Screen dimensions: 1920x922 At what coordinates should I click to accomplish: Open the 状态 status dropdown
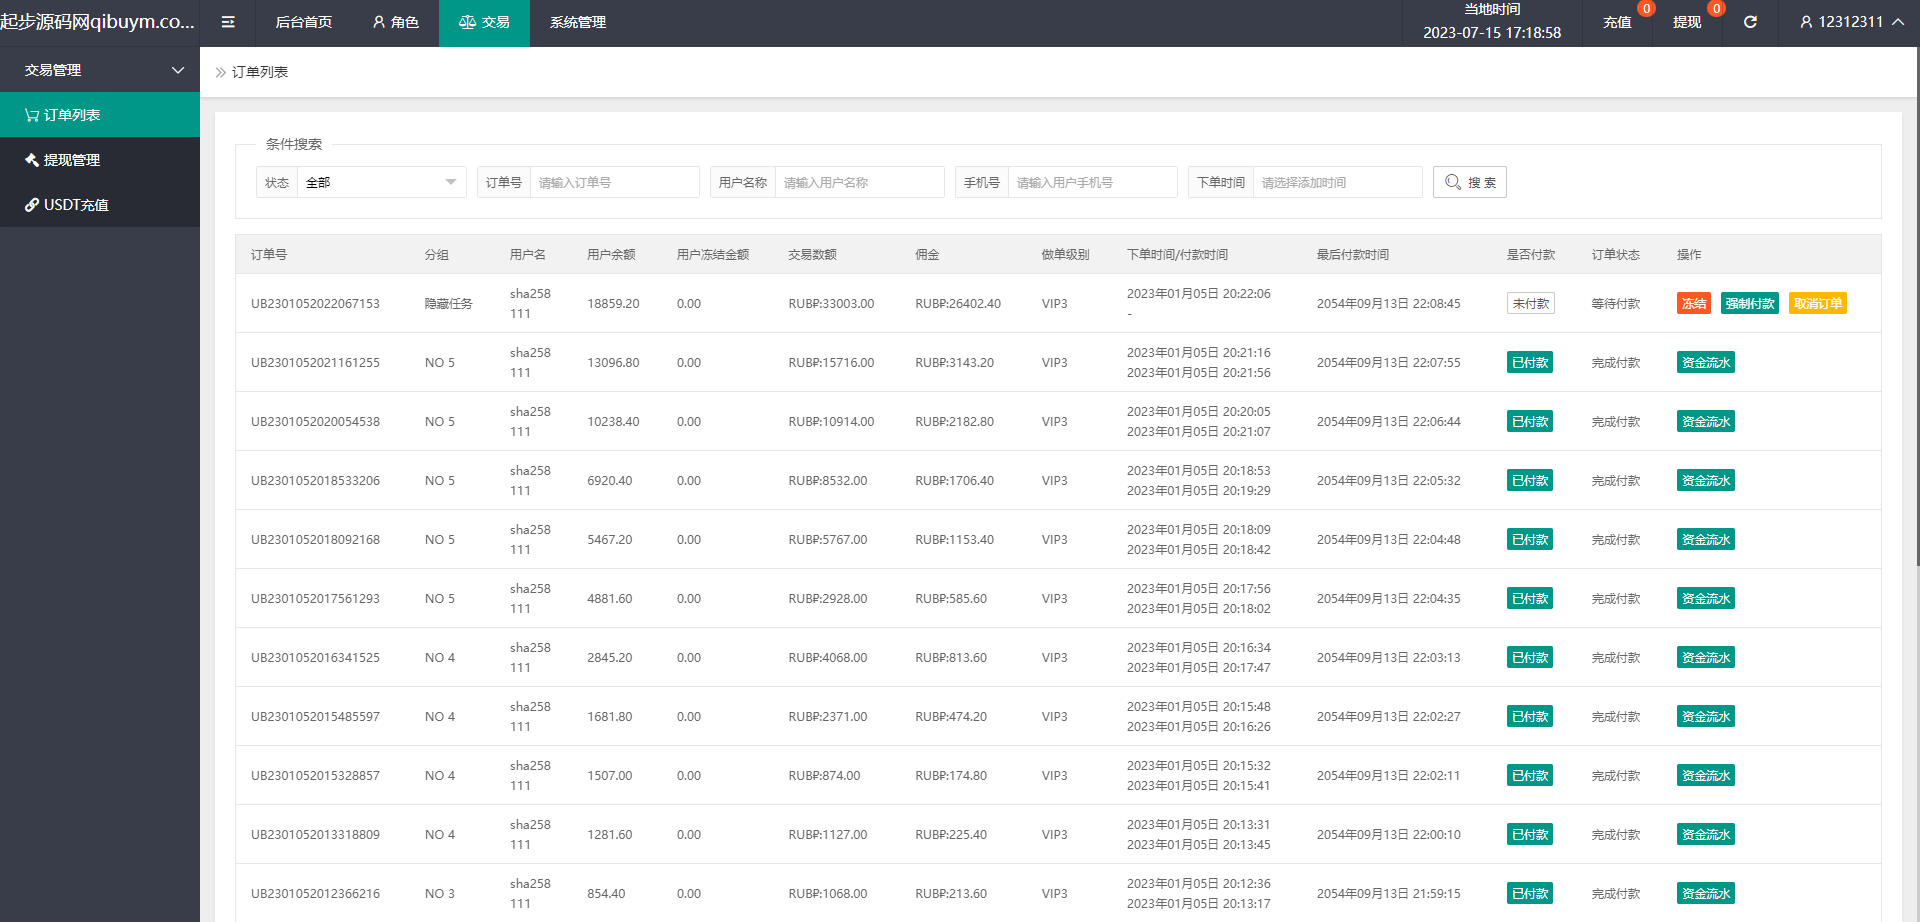380,182
